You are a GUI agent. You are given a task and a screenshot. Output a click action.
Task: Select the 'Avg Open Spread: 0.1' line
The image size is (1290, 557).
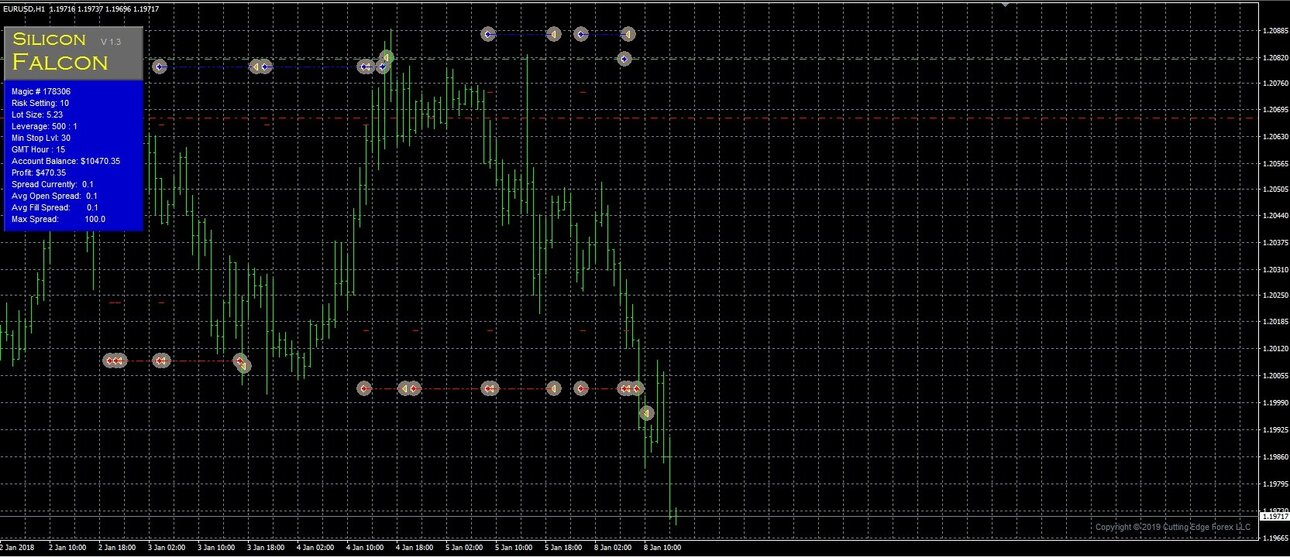(x=54, y=196)
